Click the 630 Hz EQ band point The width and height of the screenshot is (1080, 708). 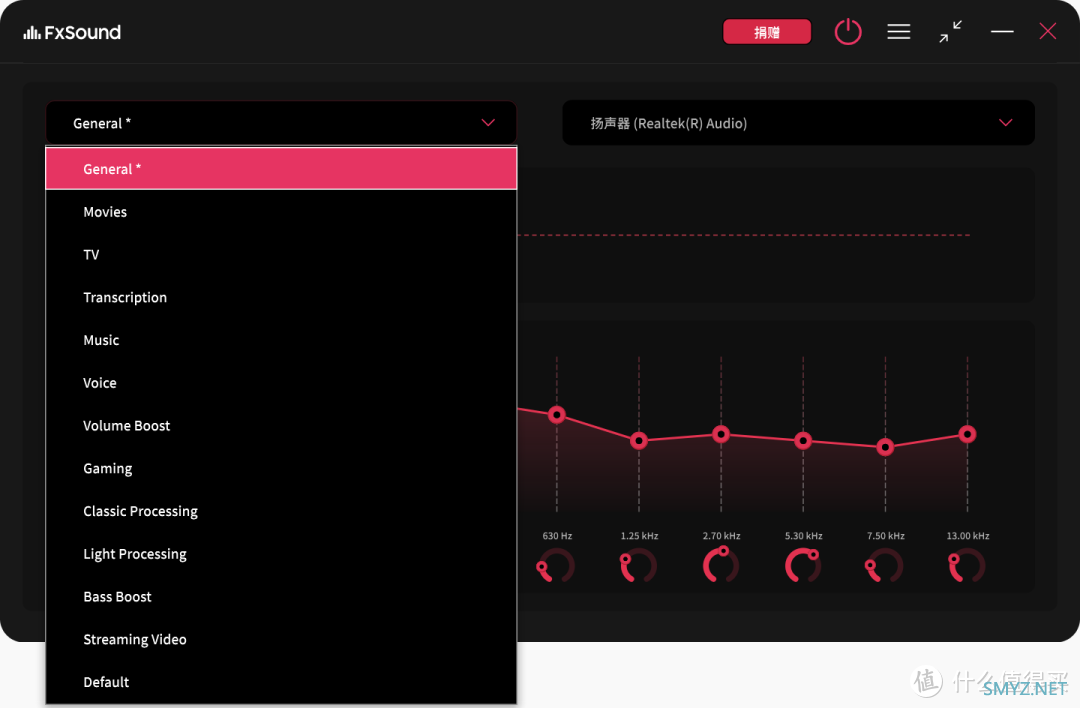[x=557, y=415]
